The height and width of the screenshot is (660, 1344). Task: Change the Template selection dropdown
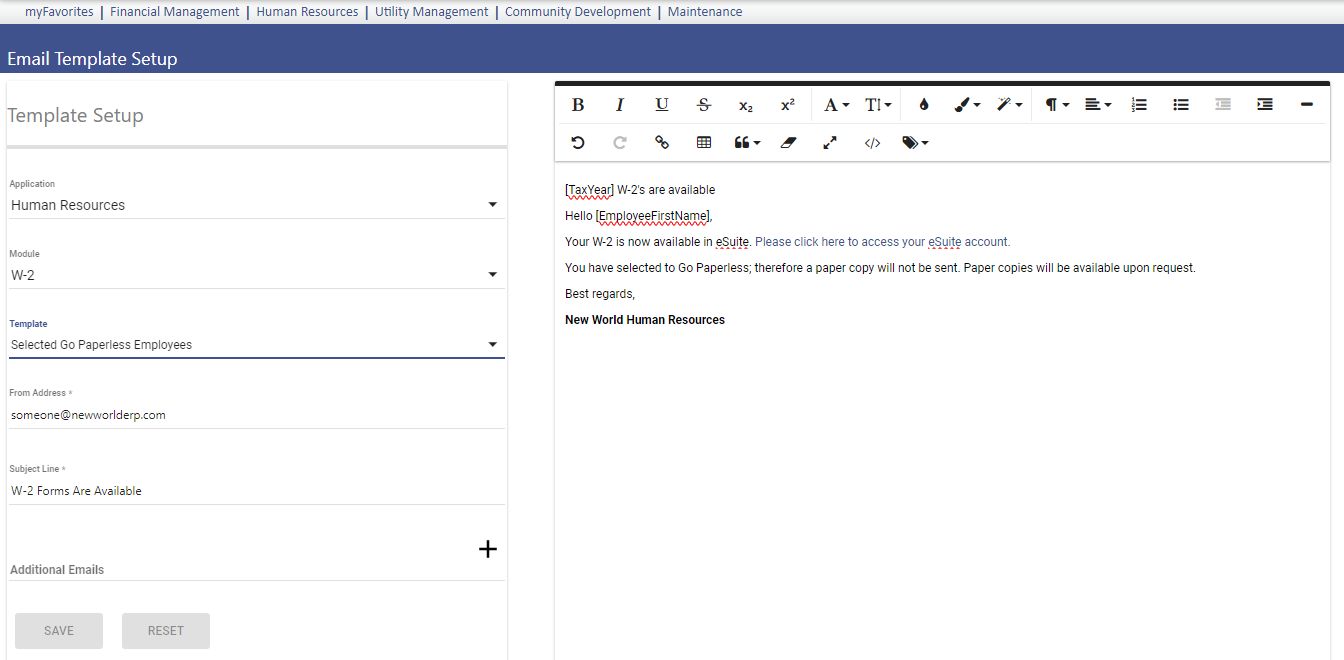pyautogui.click(x=491, y=344)
